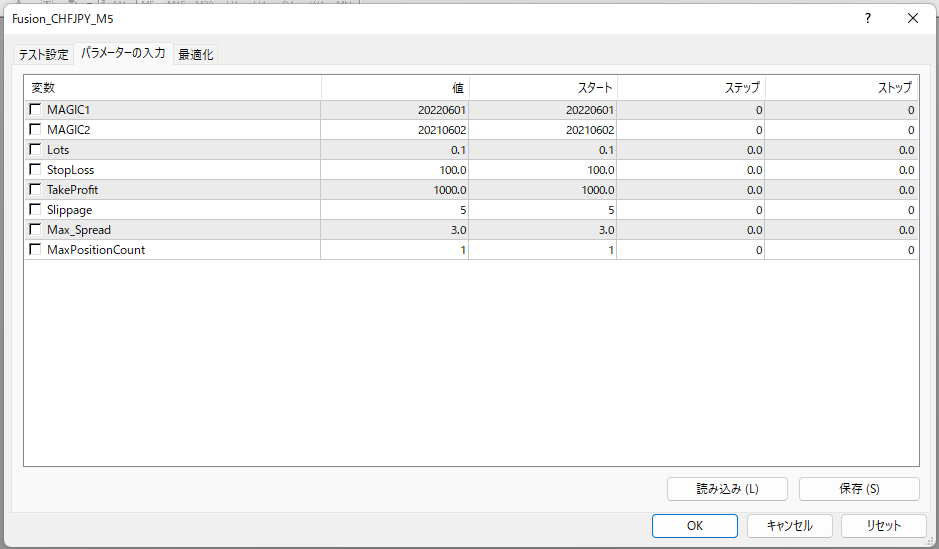Select the Lots start cell
The width and height of the screenshot is (939, 549).
(x=543, y=150)
